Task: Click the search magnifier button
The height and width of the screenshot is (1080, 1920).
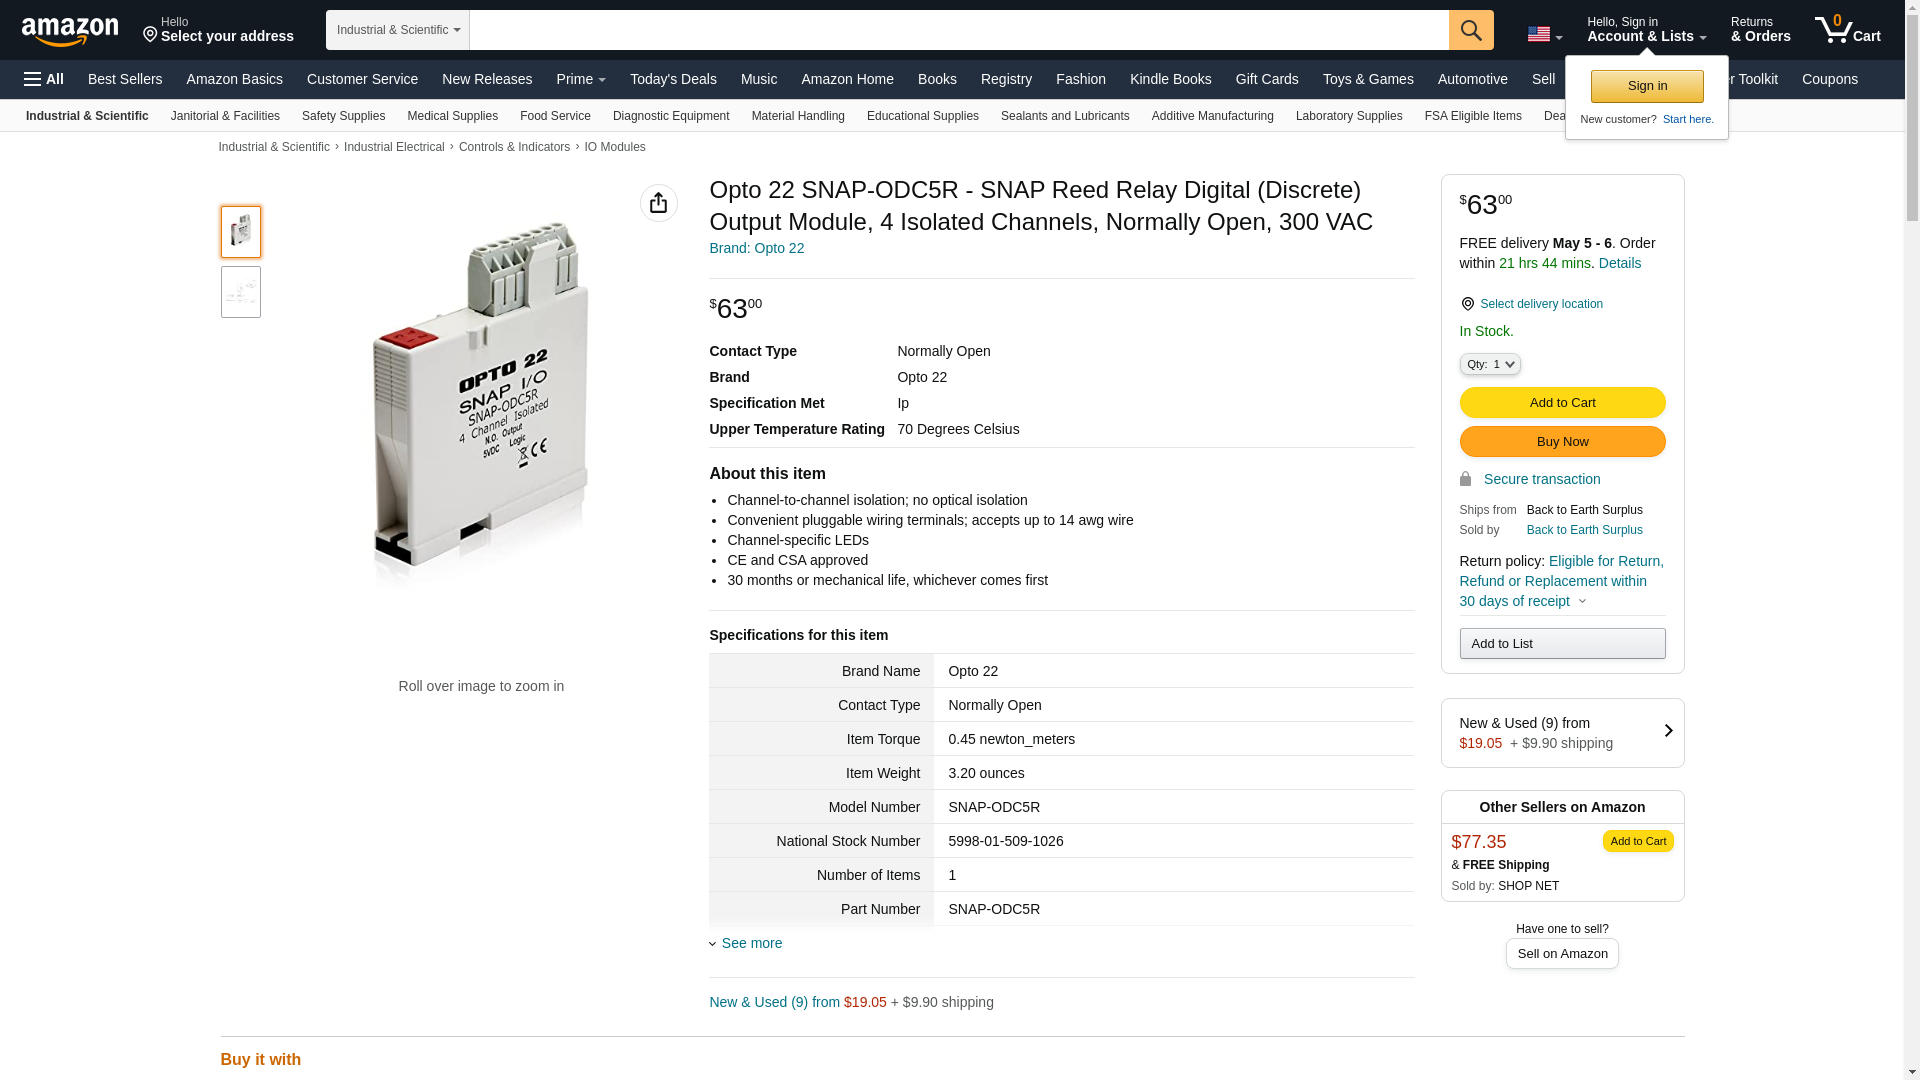Action: tap(1470, 30)
